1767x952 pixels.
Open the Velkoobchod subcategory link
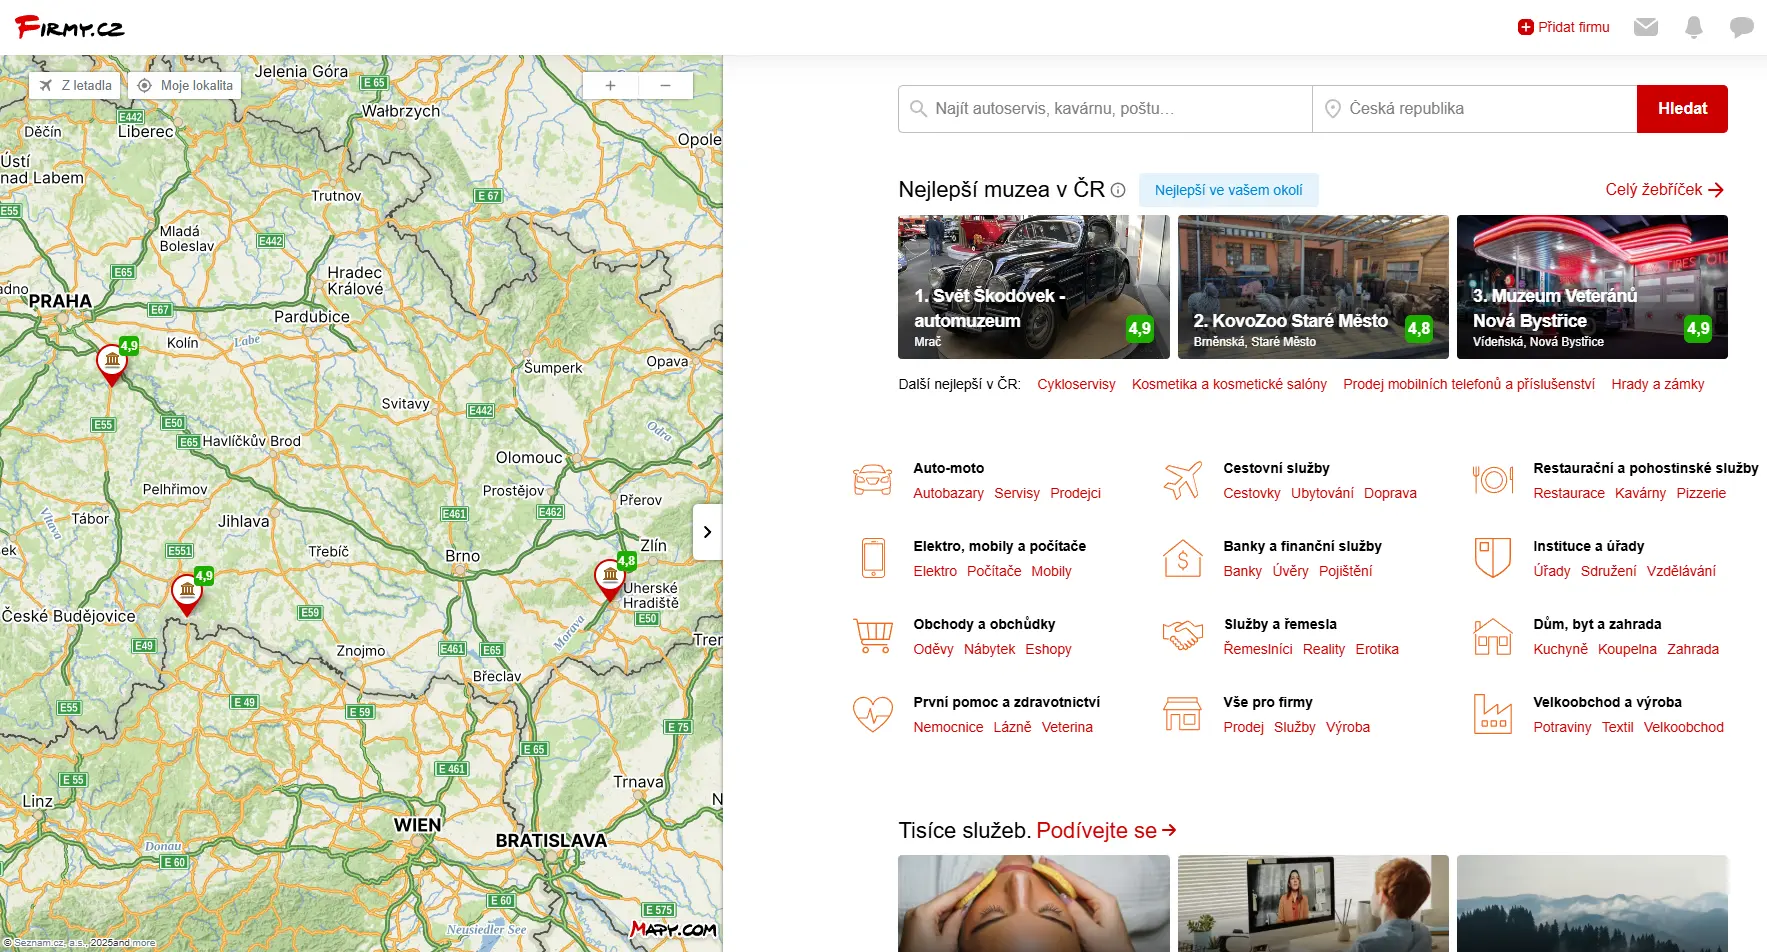1683,727
